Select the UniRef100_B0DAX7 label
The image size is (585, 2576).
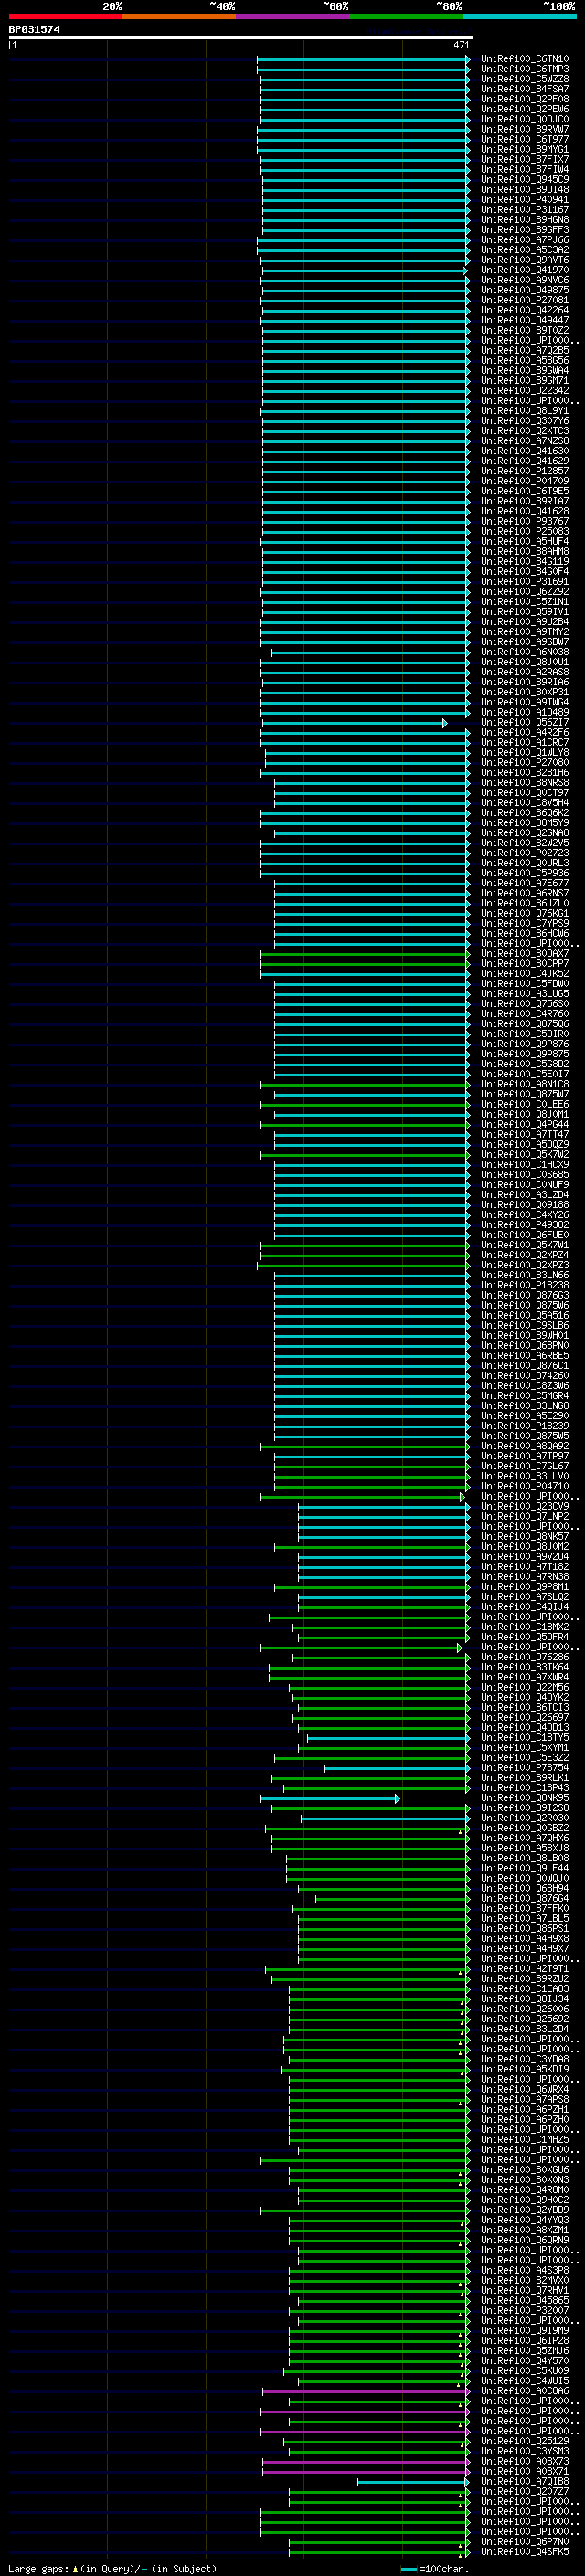pos(525,954)
